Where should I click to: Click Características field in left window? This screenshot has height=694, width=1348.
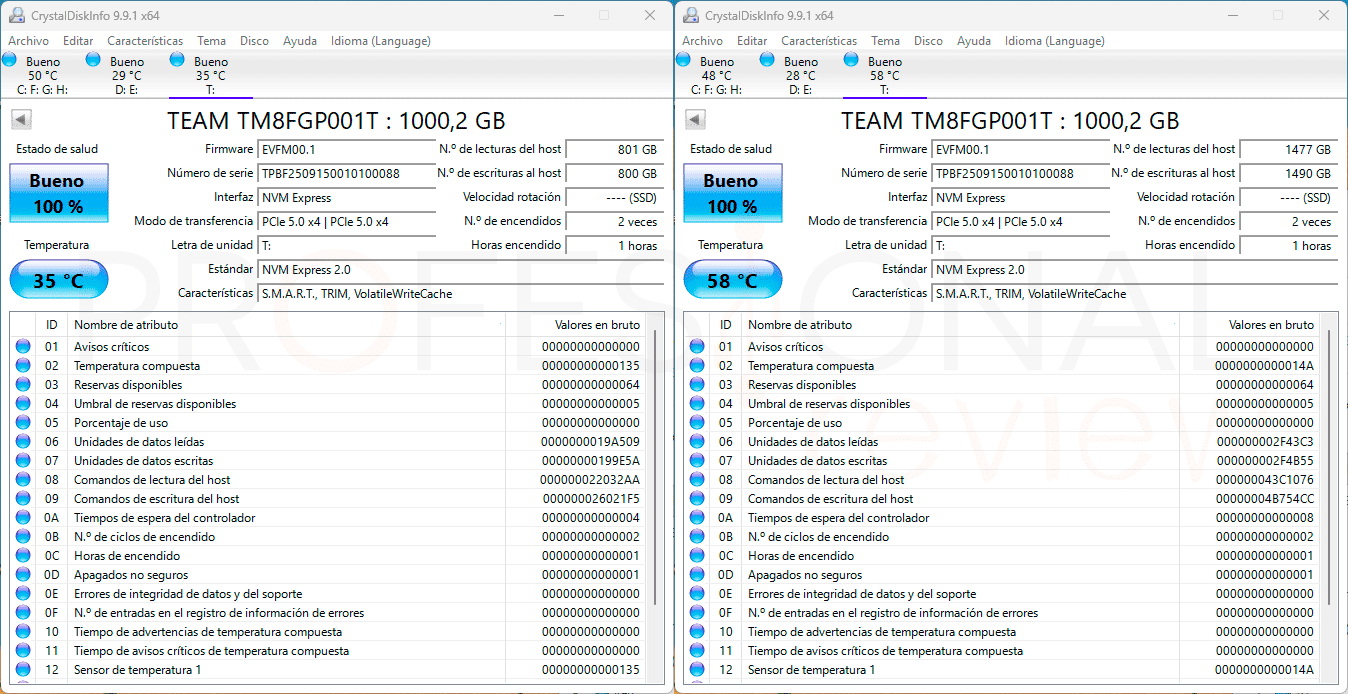point(461,293)
